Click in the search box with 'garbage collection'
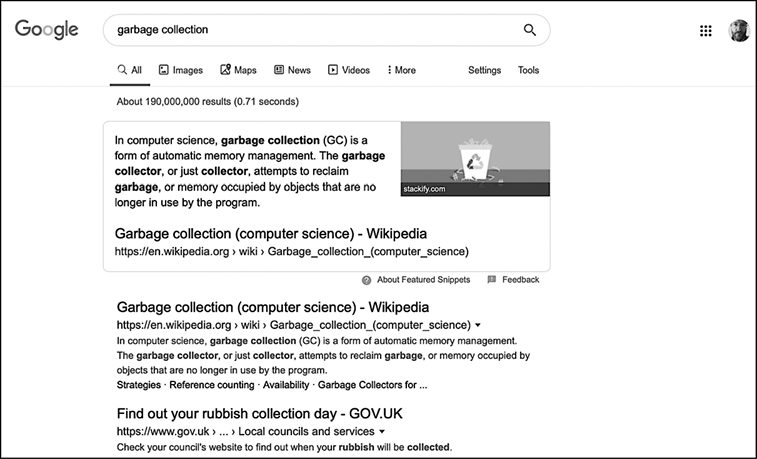The height and width of the screenshot is (459, 757). click(310, 30)
